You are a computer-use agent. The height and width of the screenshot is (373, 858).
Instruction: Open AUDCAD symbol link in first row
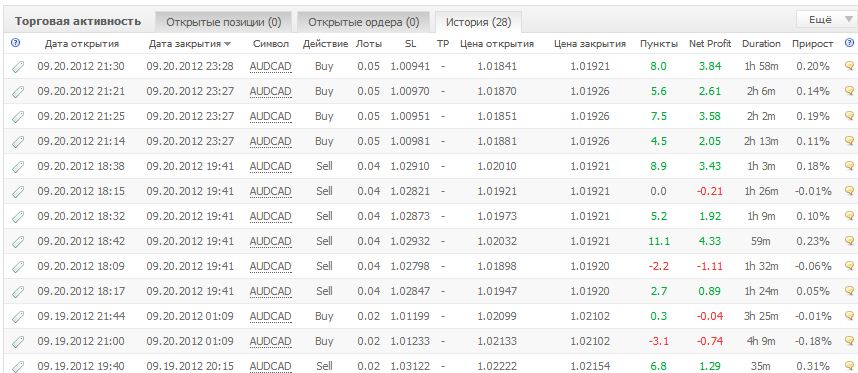point(270,67)
